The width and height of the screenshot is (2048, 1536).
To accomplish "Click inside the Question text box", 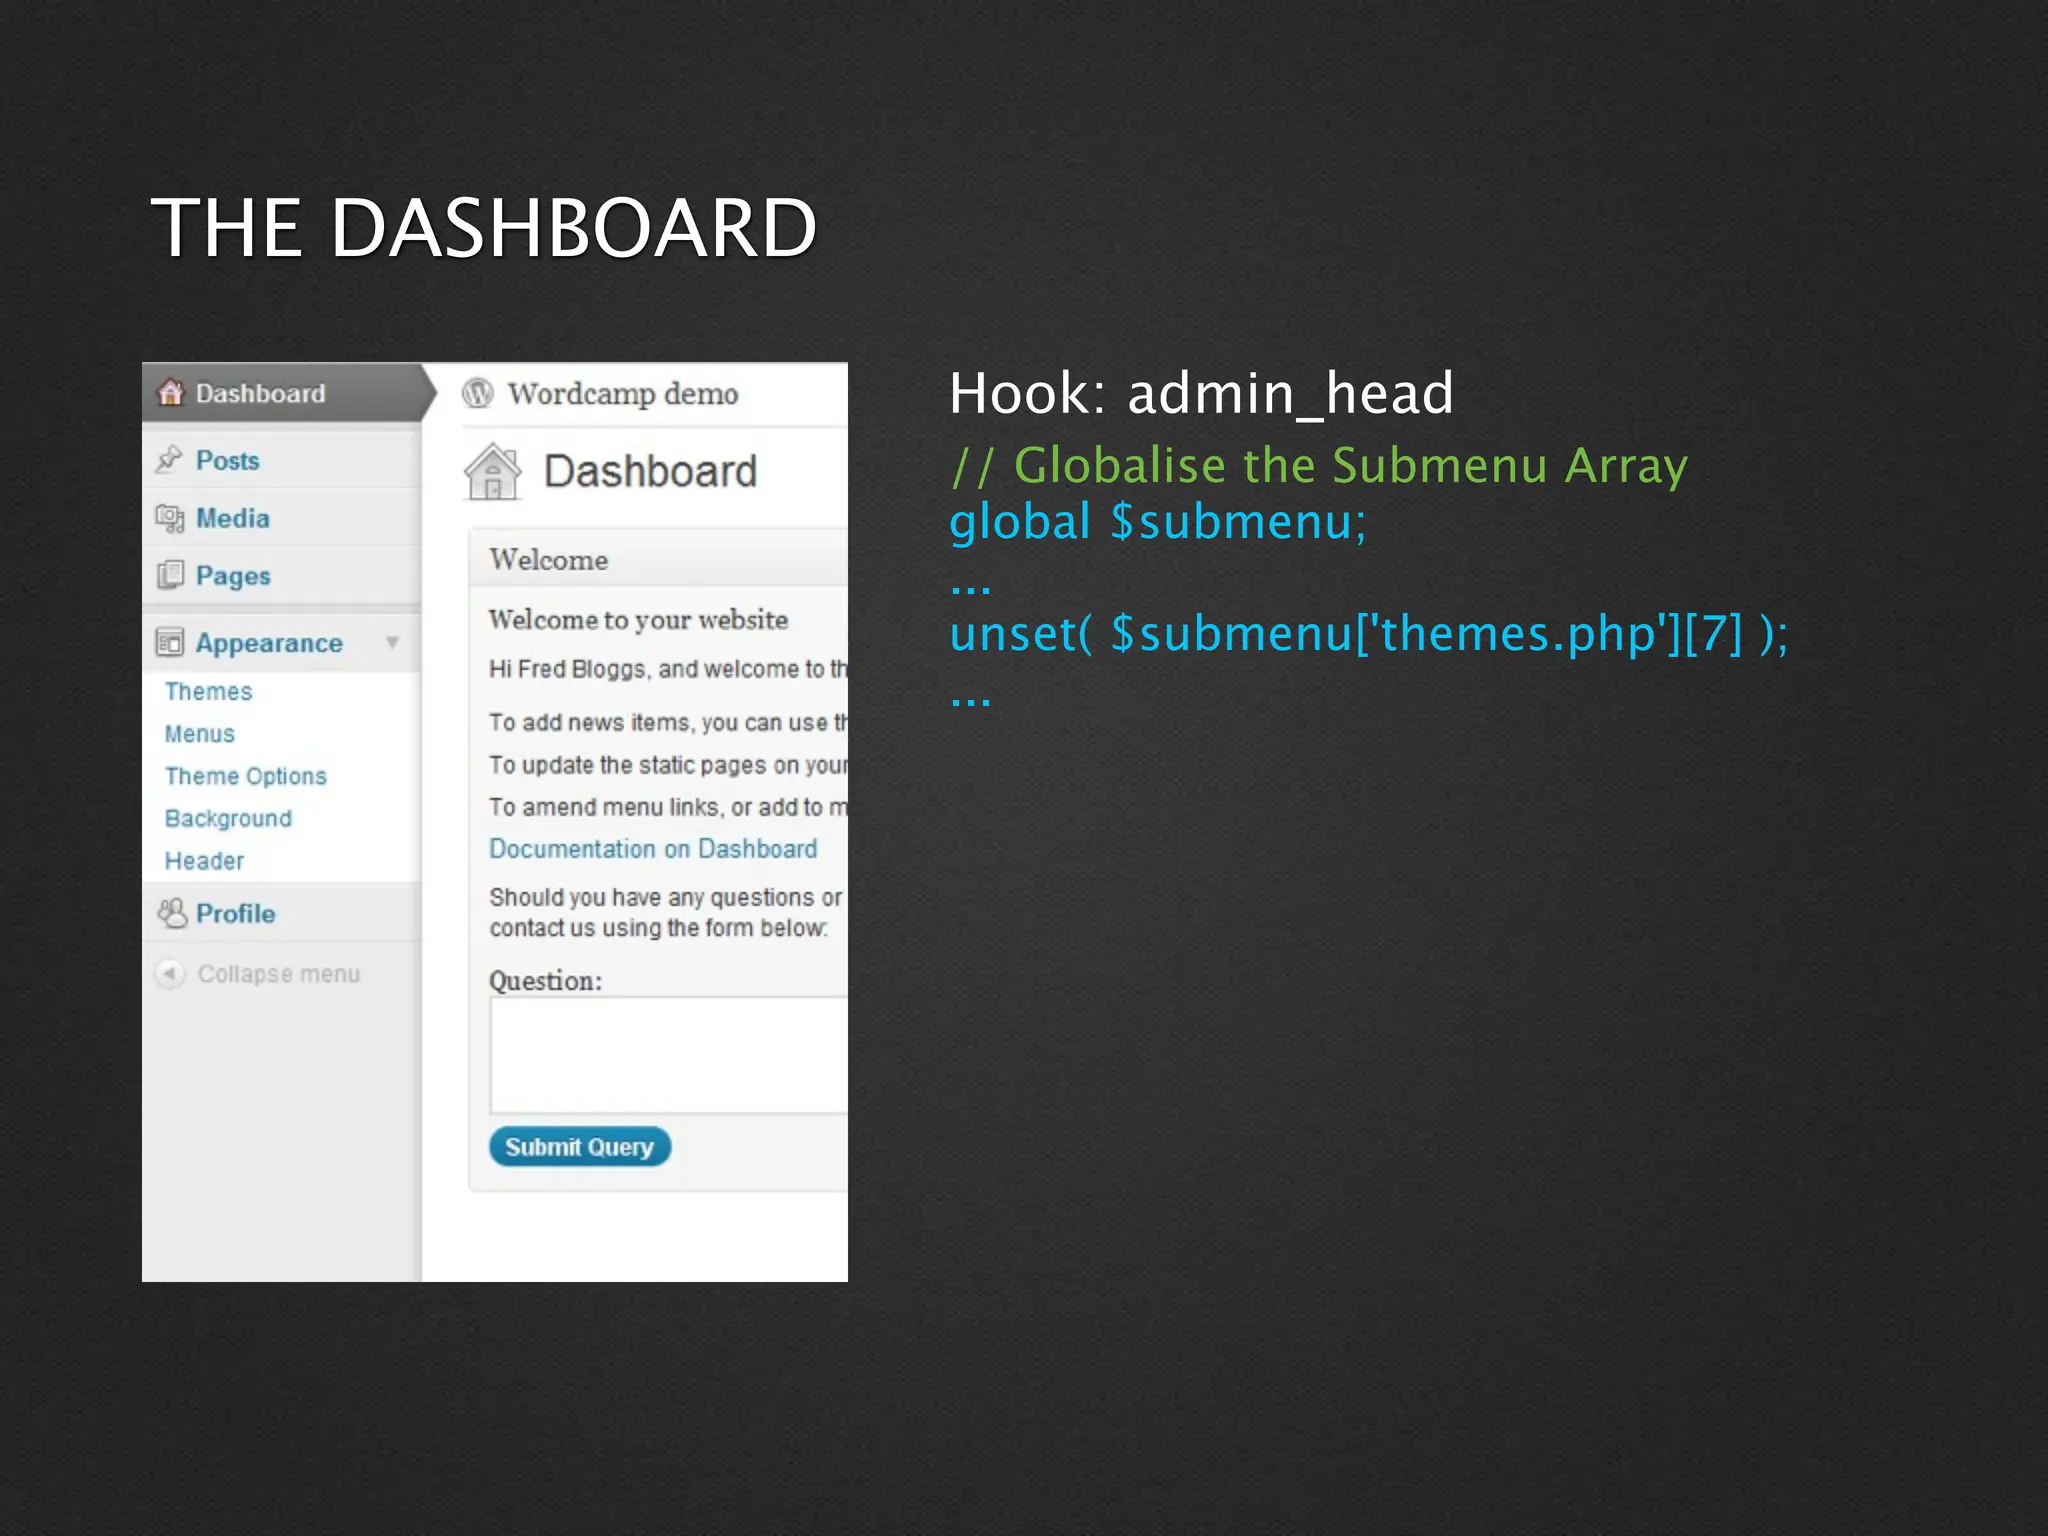I will click(x=668, y=1055).
